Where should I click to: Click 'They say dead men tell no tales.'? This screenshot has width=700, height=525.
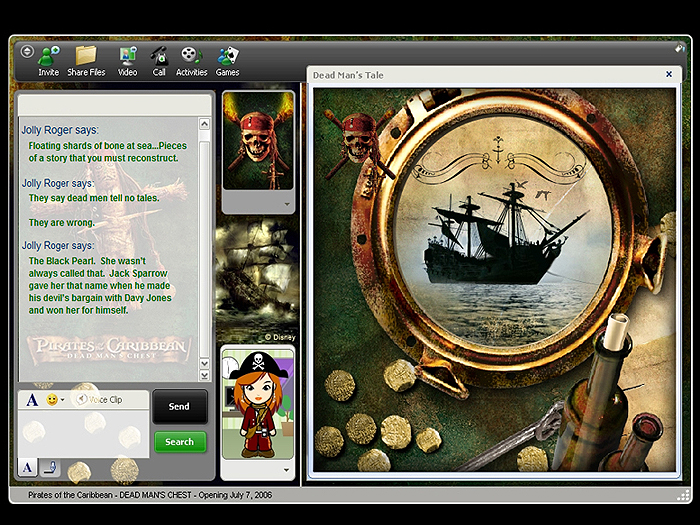tap(94, 198)
